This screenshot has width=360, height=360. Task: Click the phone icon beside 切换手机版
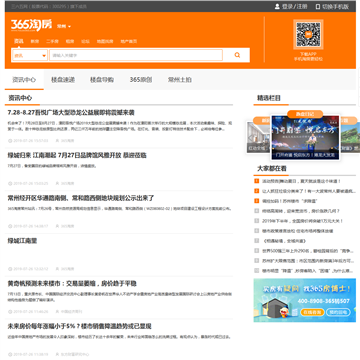coord(318,6)
